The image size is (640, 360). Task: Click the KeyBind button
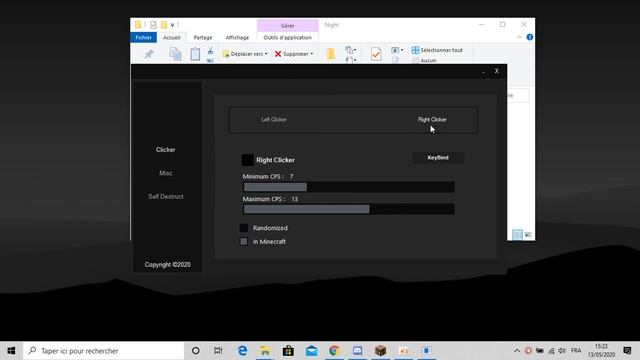438,158
